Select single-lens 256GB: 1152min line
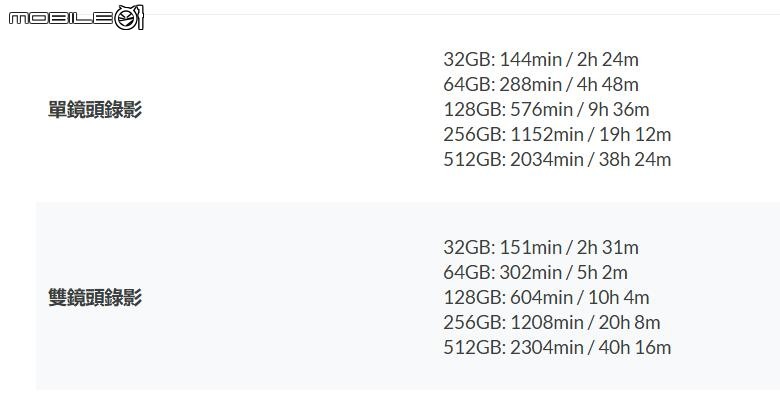 point(557,134)
